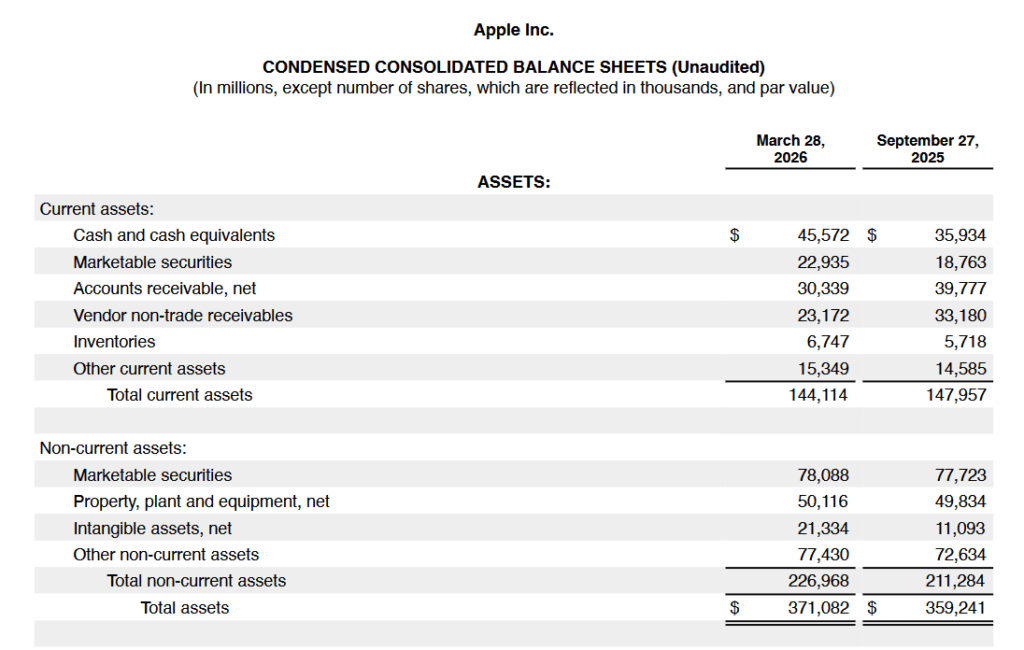Select the total non-current value 226,968
1024x650 pixels.
(x=818, y=581)
